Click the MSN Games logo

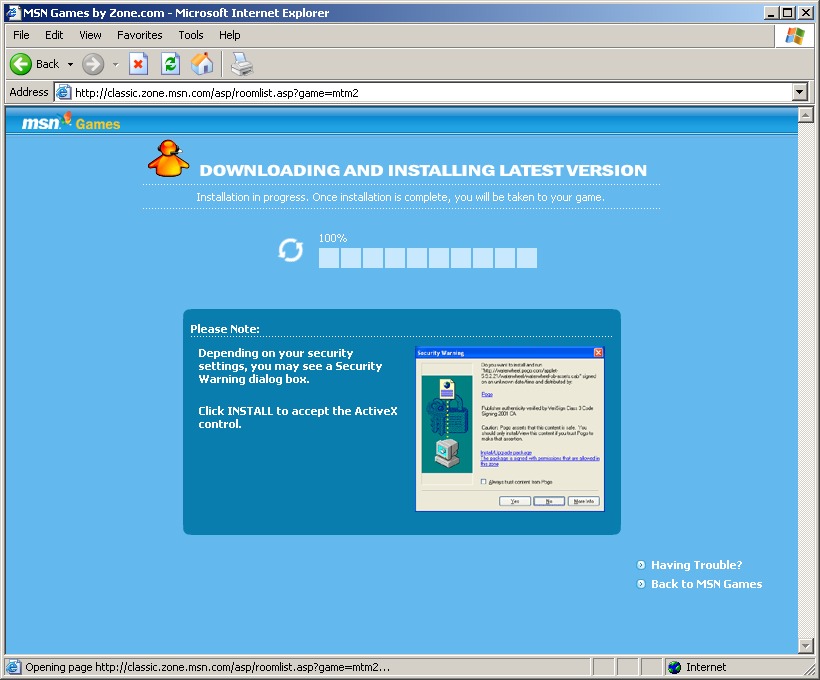click(71, 122)
